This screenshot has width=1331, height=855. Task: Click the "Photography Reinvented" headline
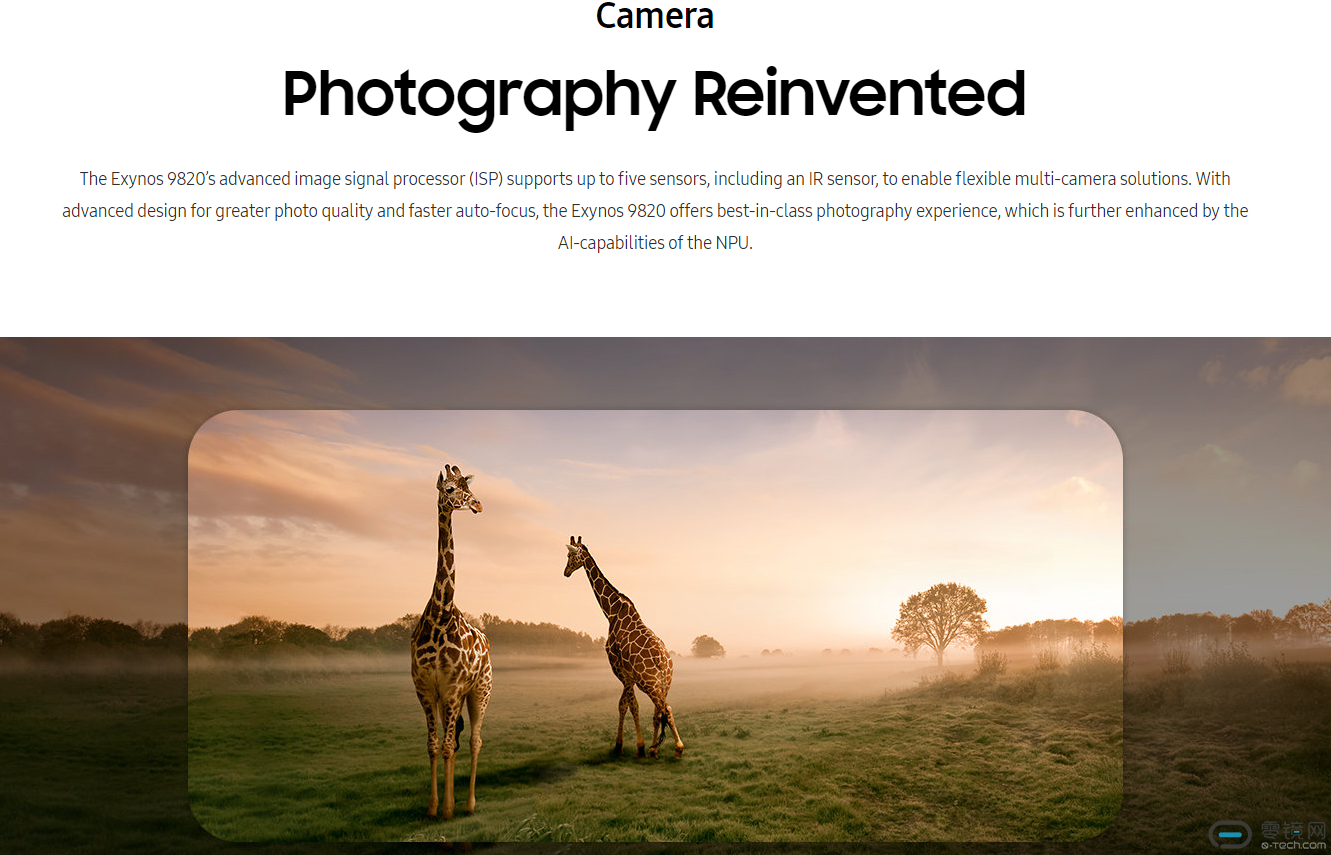655,95
